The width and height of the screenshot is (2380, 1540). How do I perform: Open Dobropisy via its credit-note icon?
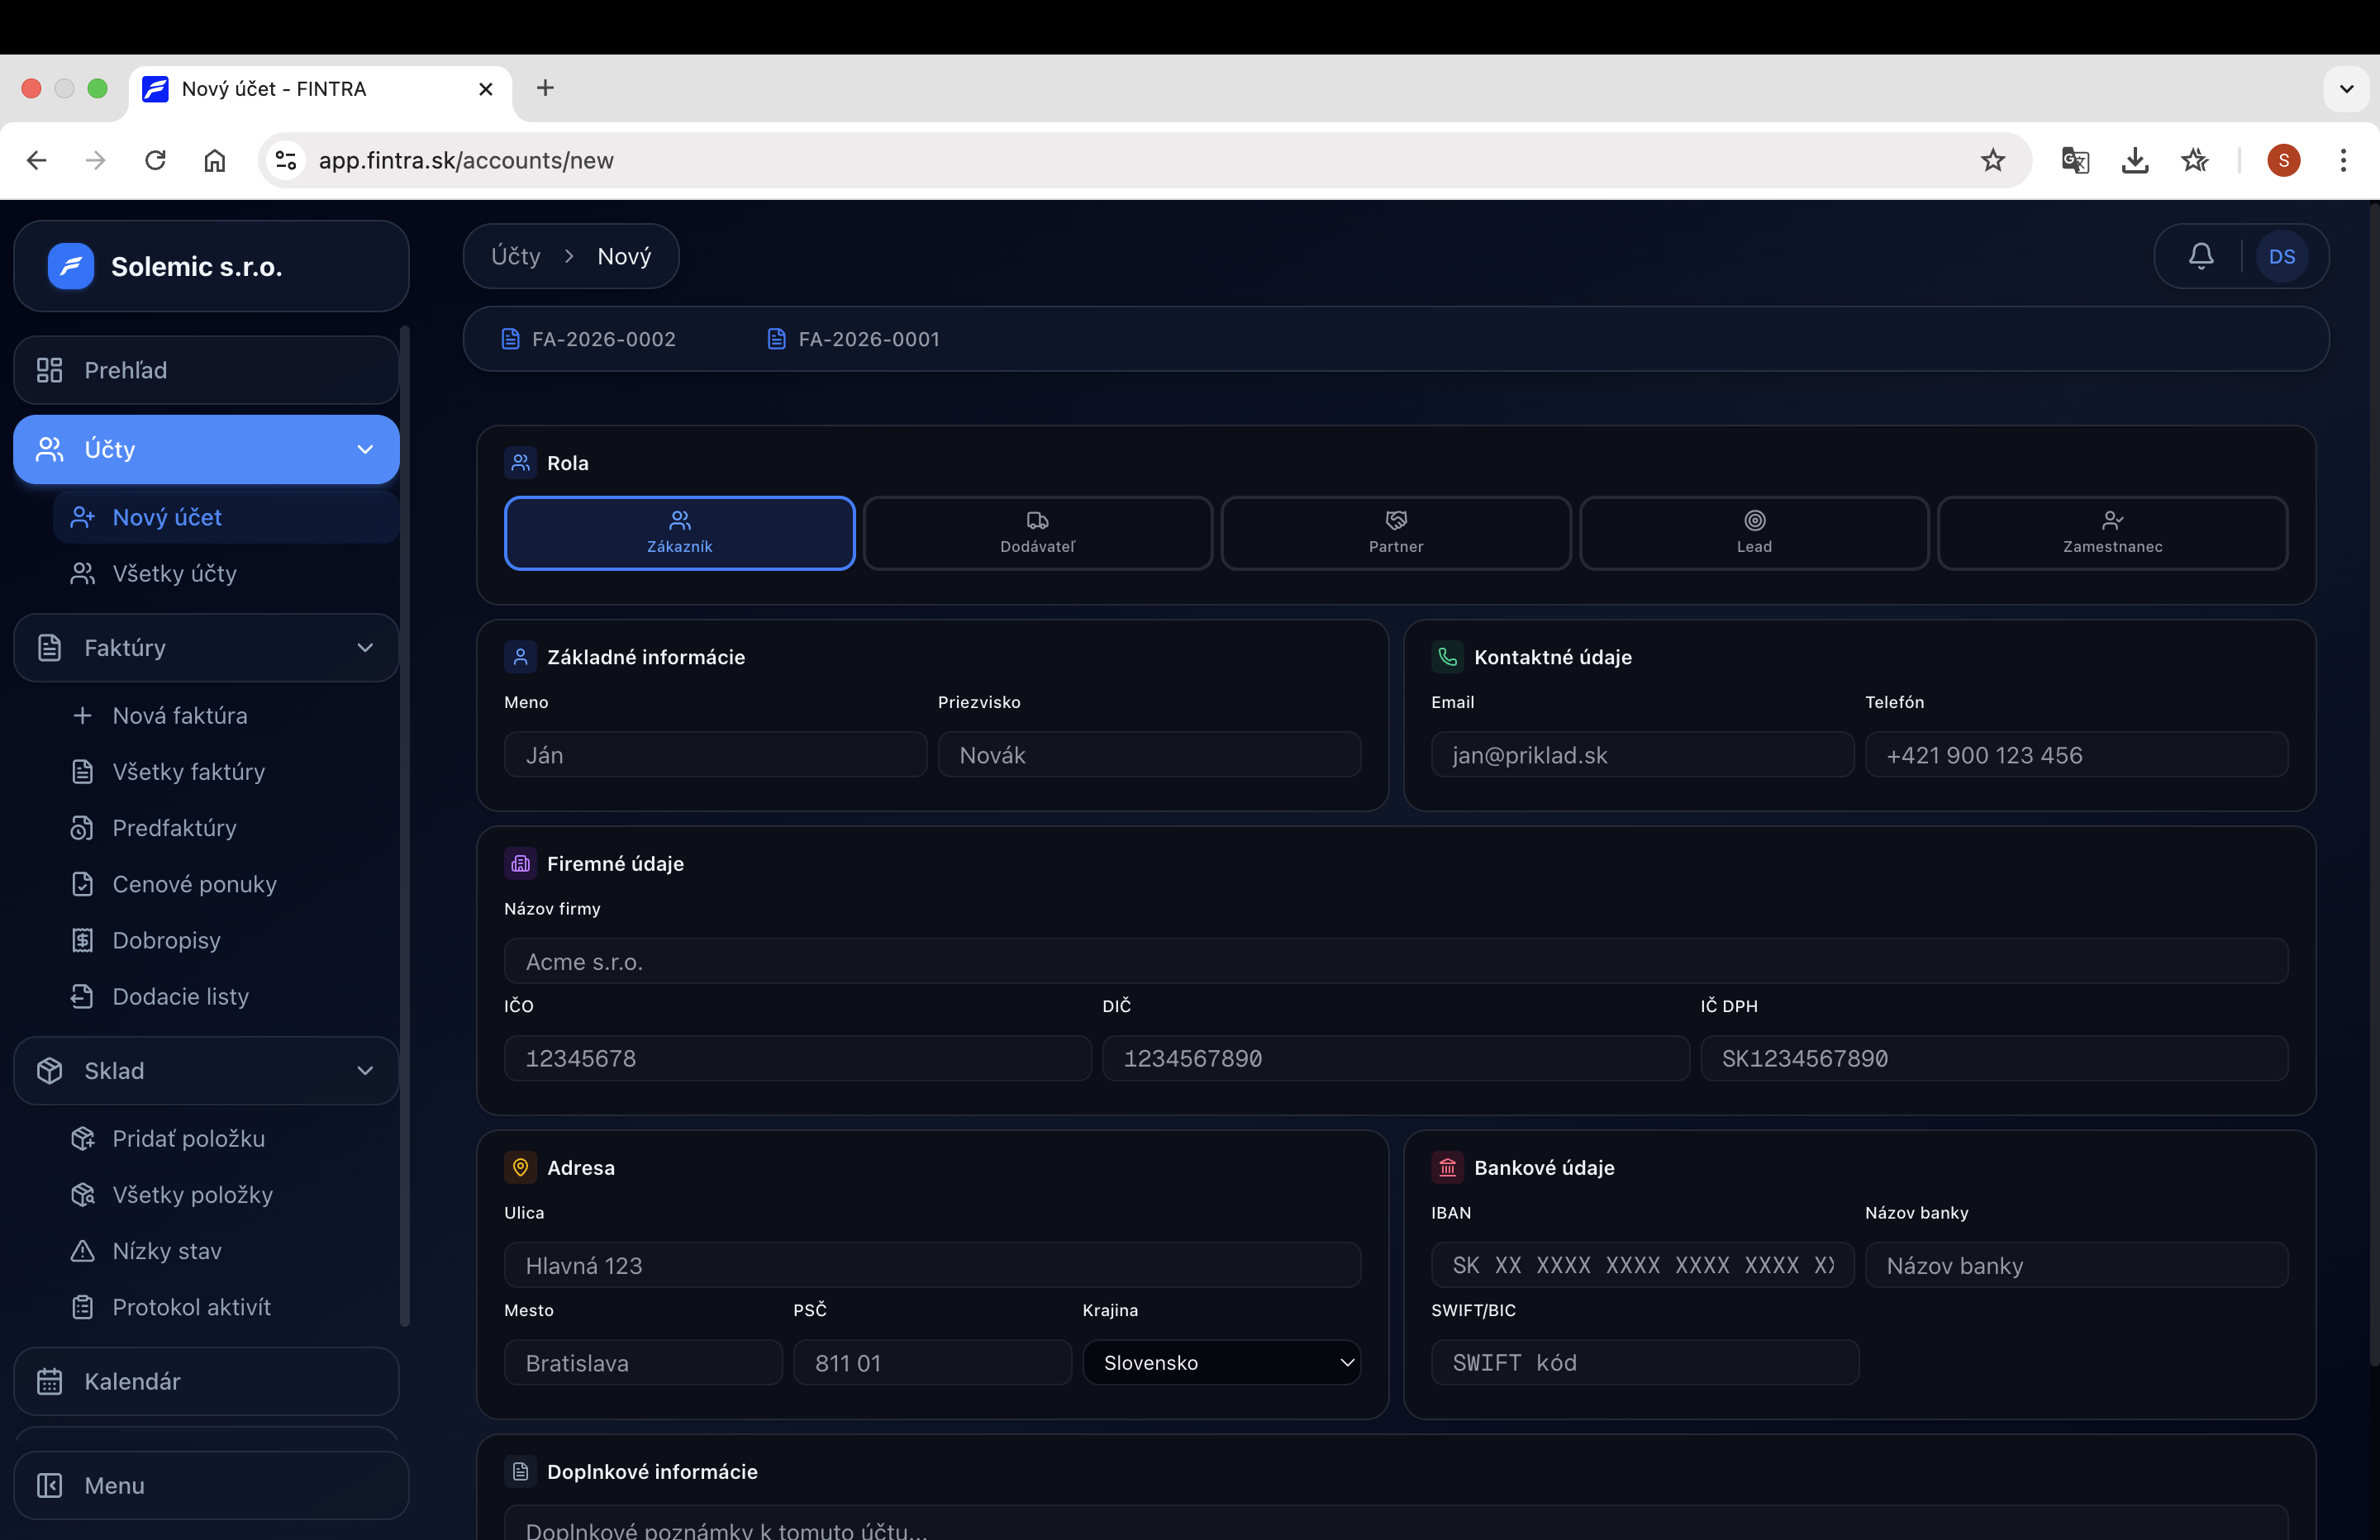pos(82,940)
